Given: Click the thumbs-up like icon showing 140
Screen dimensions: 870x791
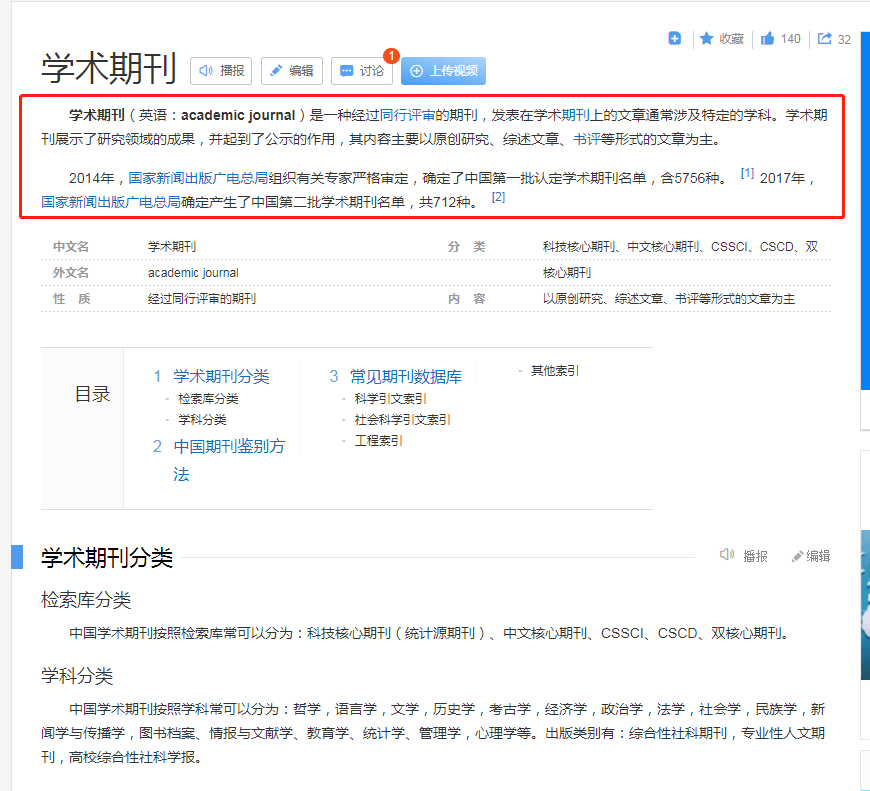Looking at the screenshot, I should click(x=767, y=38).
